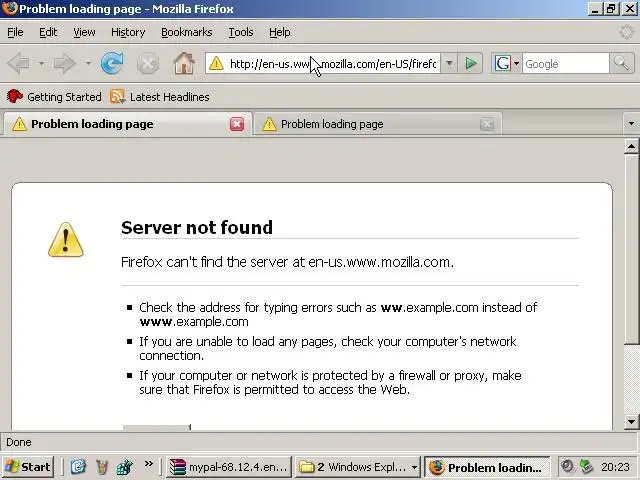Click the Done status bar text
The width and height of the screenshot is (640, 480).
click(19, 442)
